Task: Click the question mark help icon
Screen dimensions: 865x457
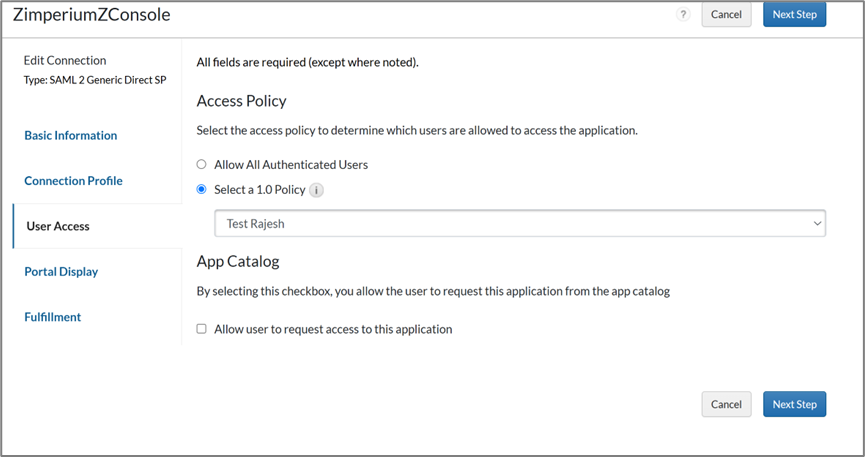Action: pos(684,15)
